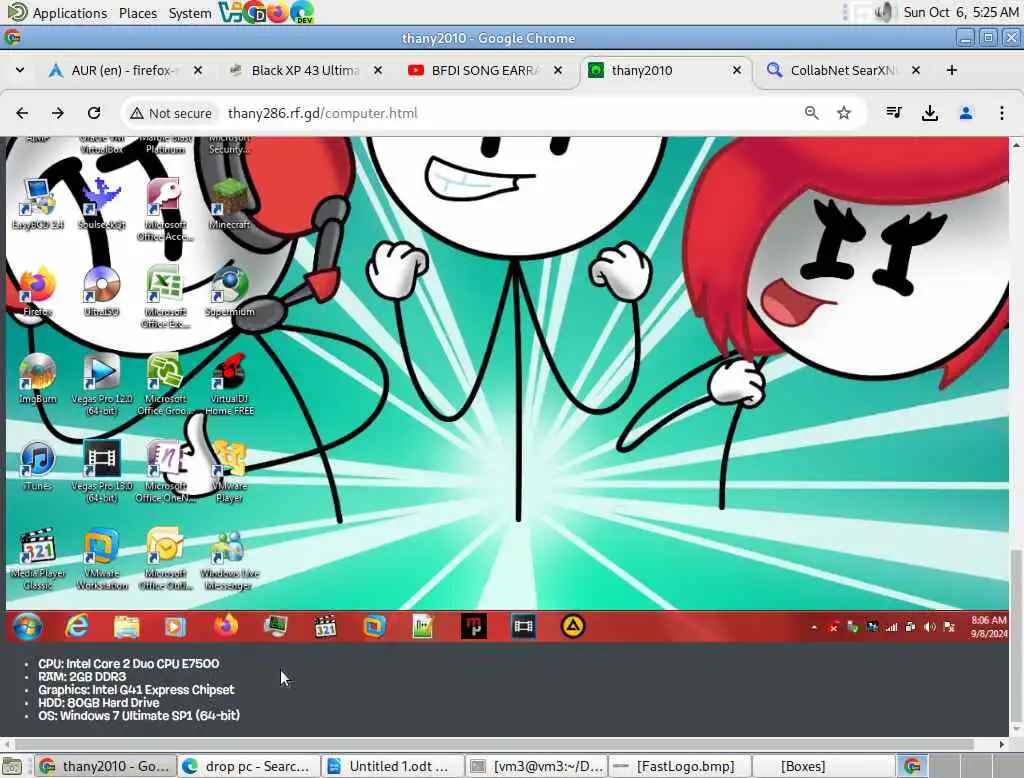Click the Vegas Pro 13.0 desktop icon

(x=101, y=472)
